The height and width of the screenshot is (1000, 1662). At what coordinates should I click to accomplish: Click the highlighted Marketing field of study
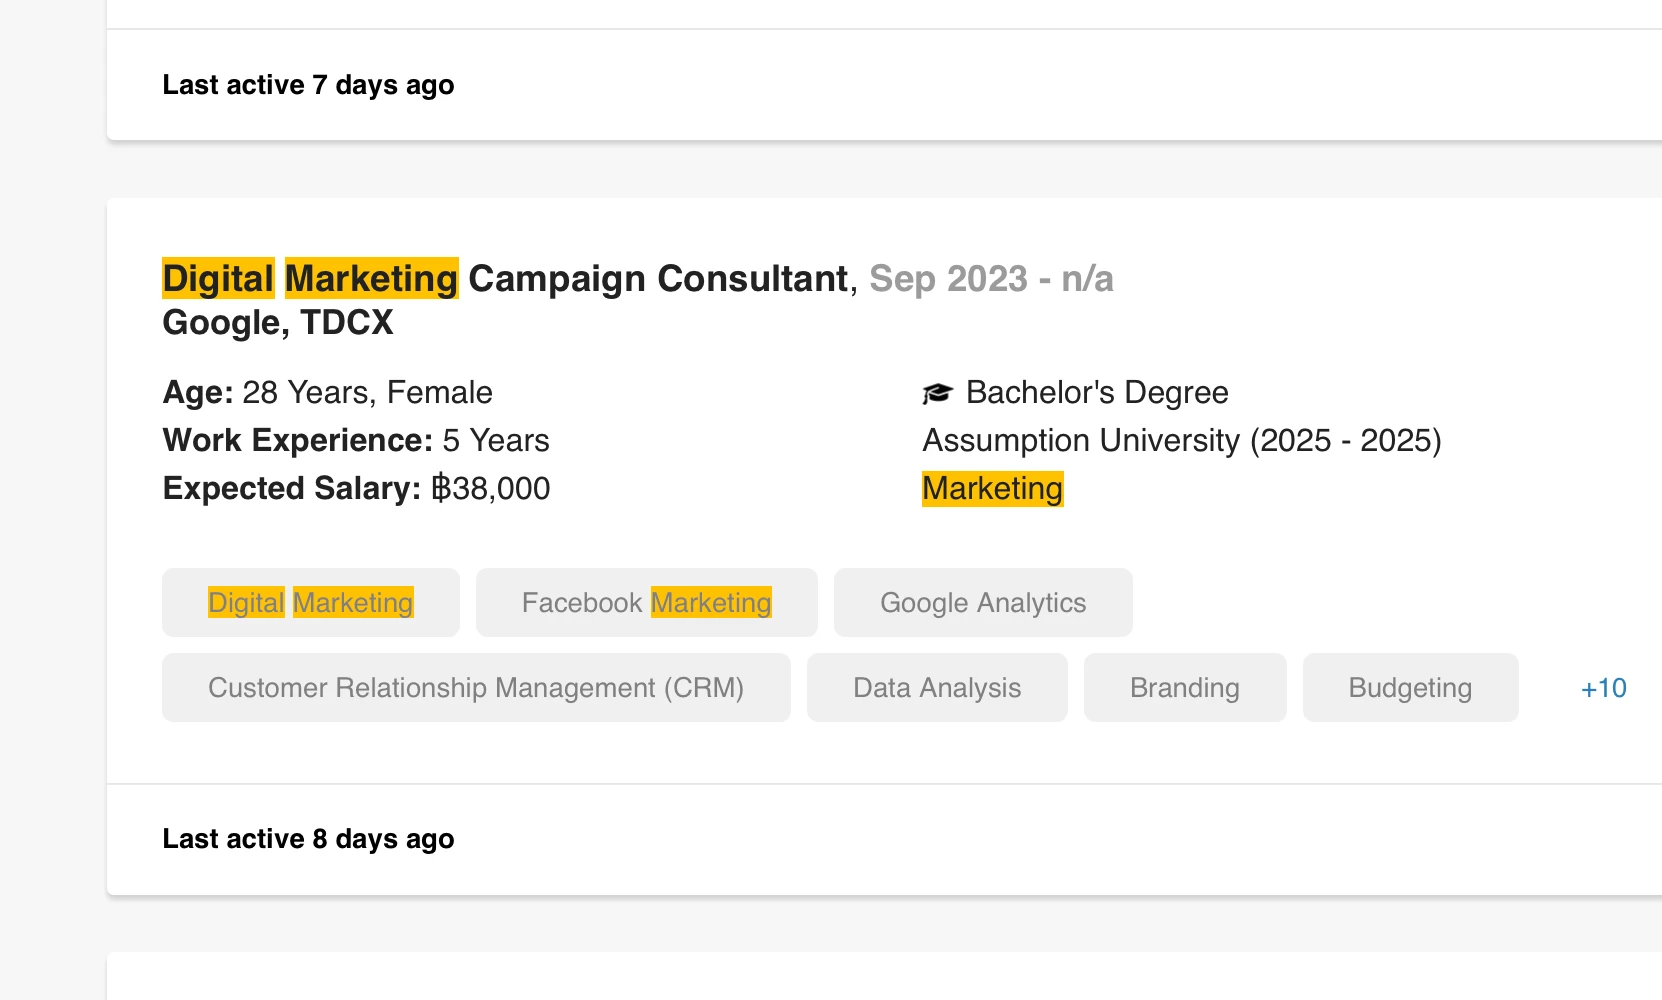pos(992,489)
